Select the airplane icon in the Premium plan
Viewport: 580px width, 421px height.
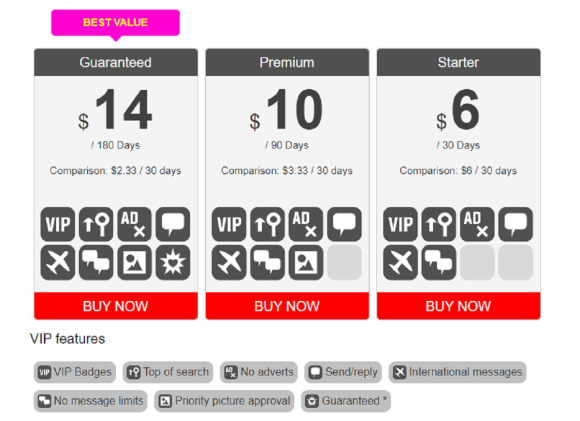point(229,263)
